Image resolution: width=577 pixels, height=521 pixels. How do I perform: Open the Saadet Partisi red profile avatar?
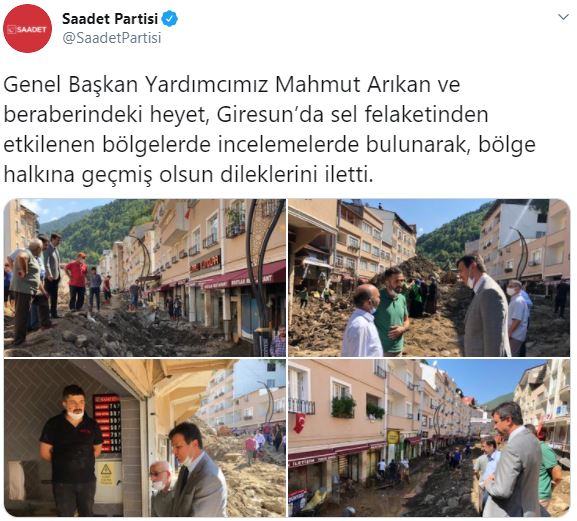(x=28, y=29)
